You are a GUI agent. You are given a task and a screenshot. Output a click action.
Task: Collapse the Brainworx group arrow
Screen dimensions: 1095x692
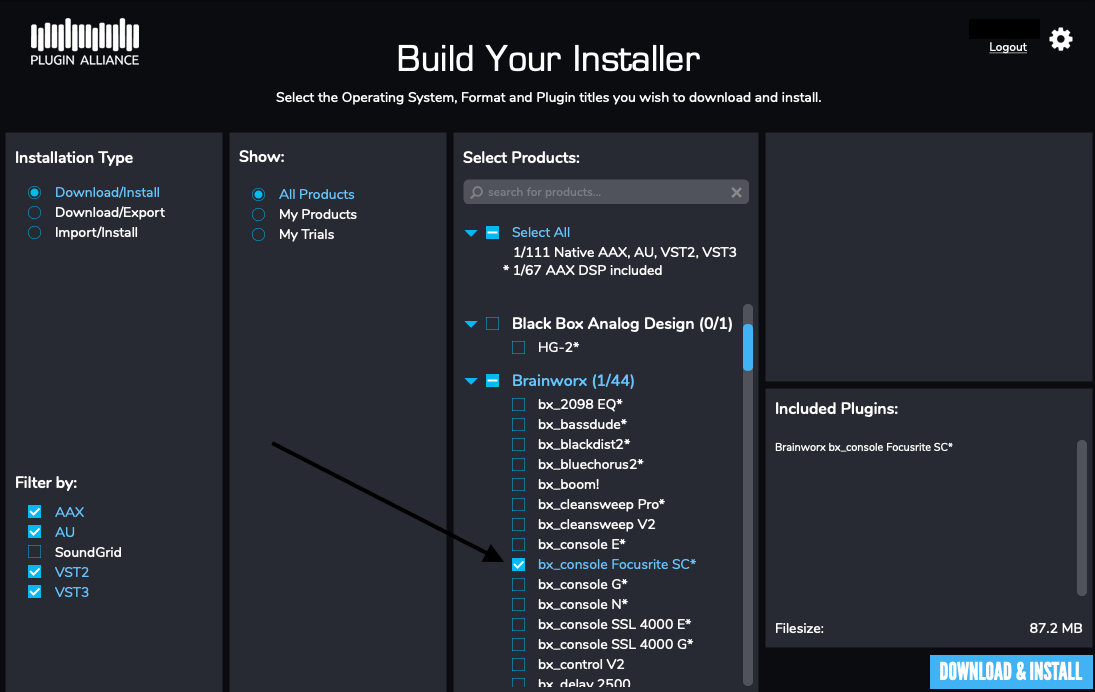tap(471, 381)
